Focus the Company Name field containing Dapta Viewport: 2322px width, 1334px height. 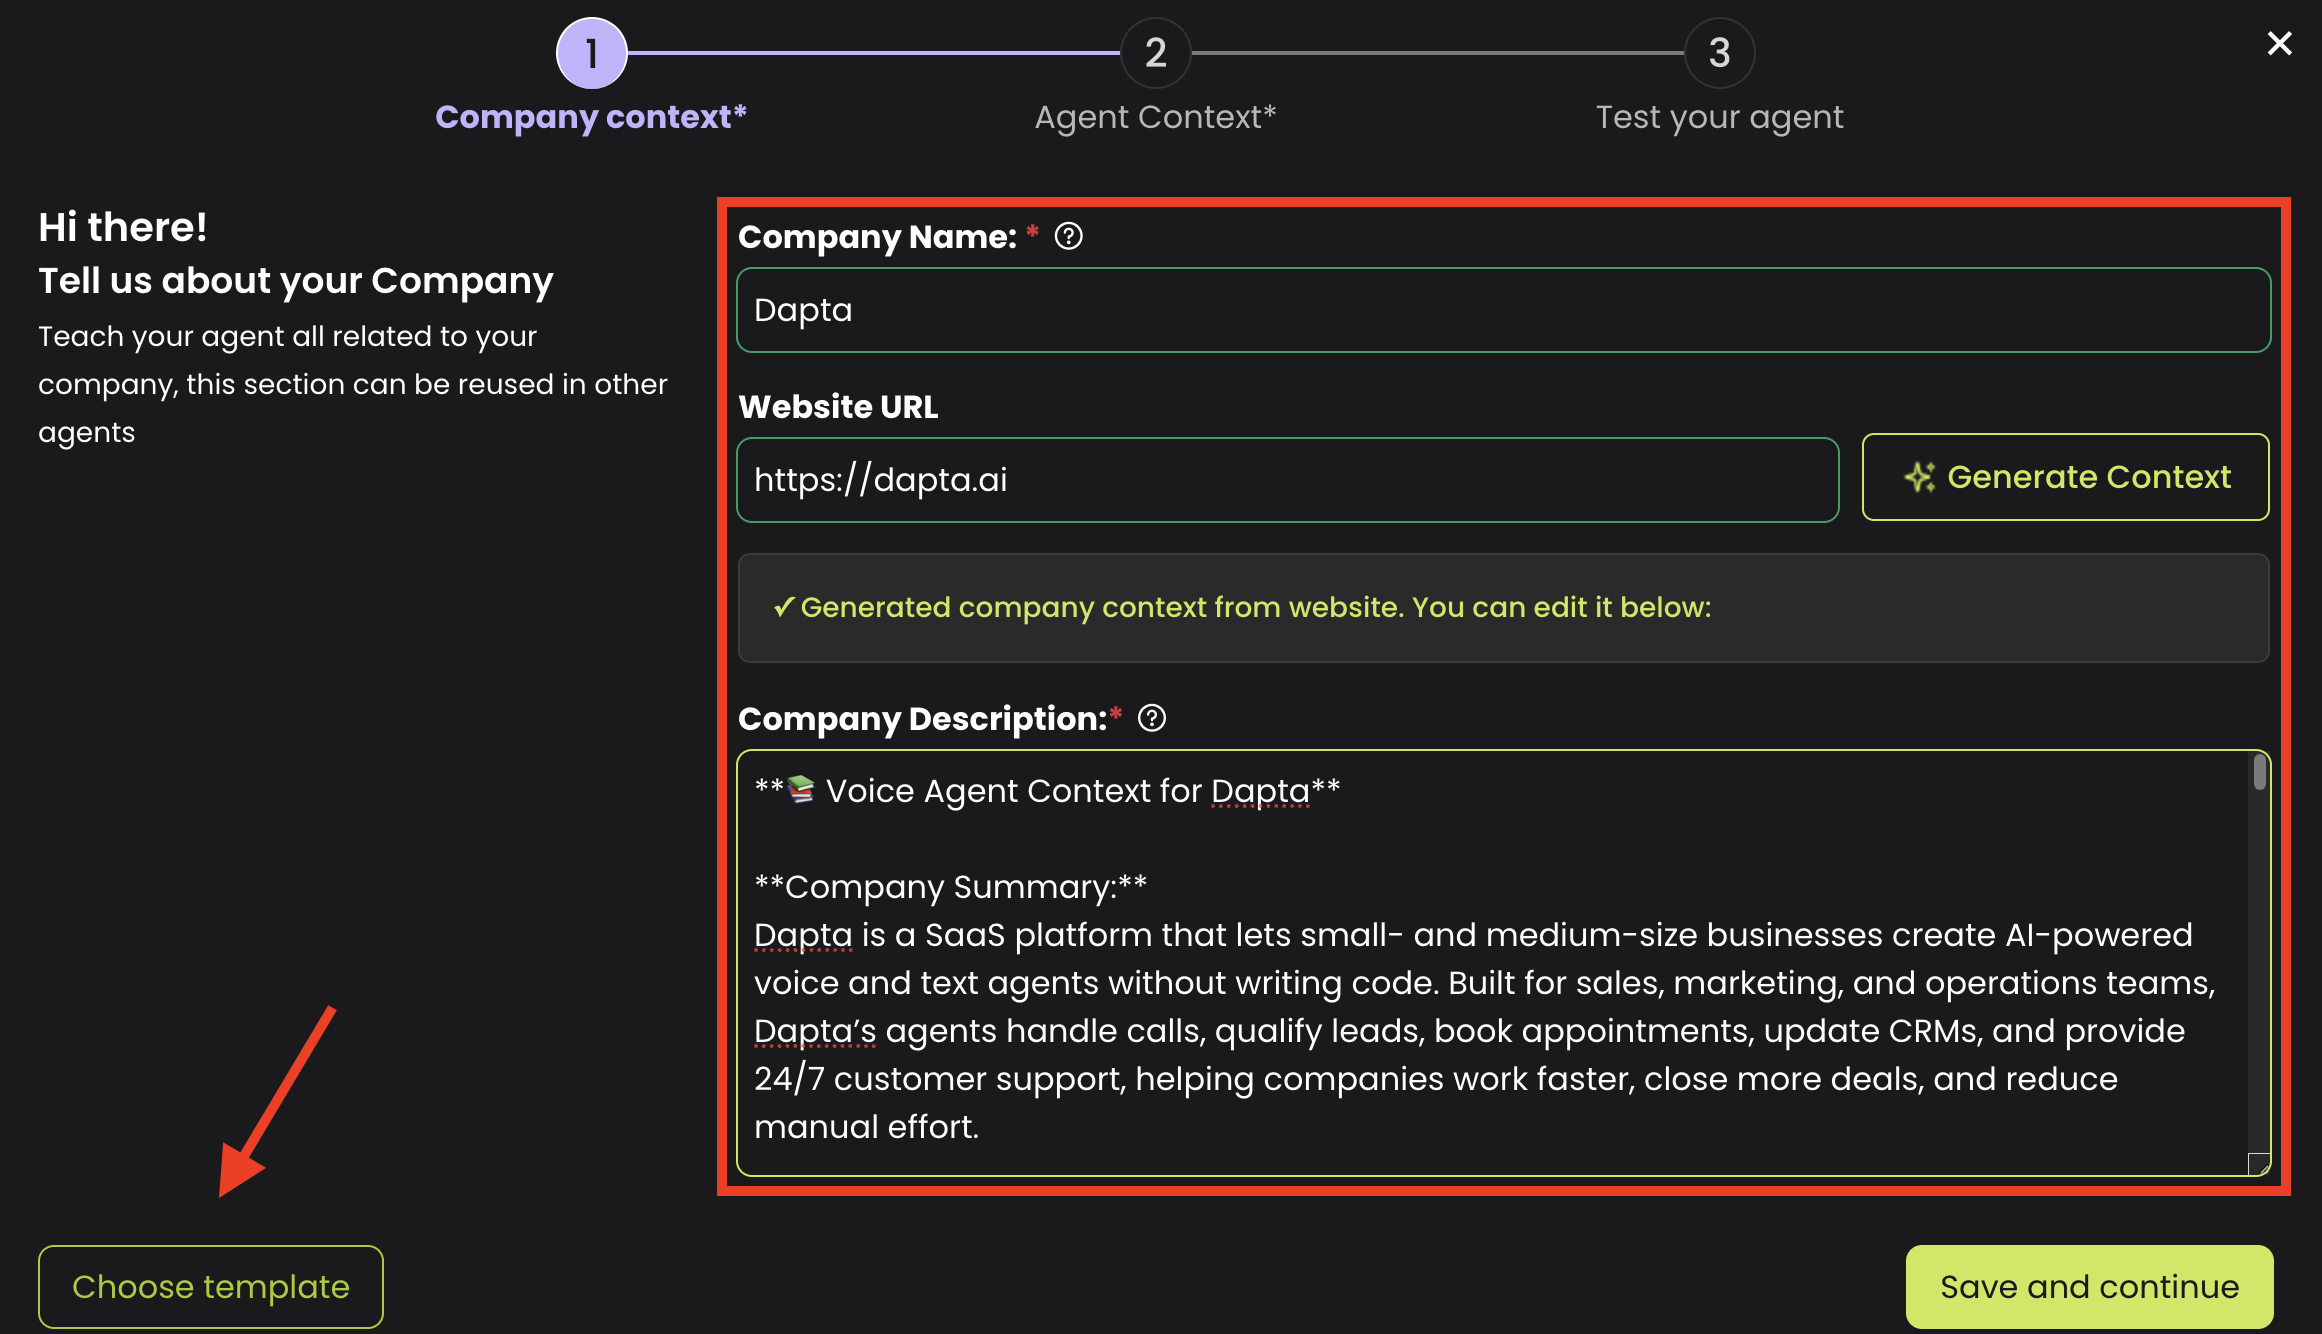coord(1503,310)
